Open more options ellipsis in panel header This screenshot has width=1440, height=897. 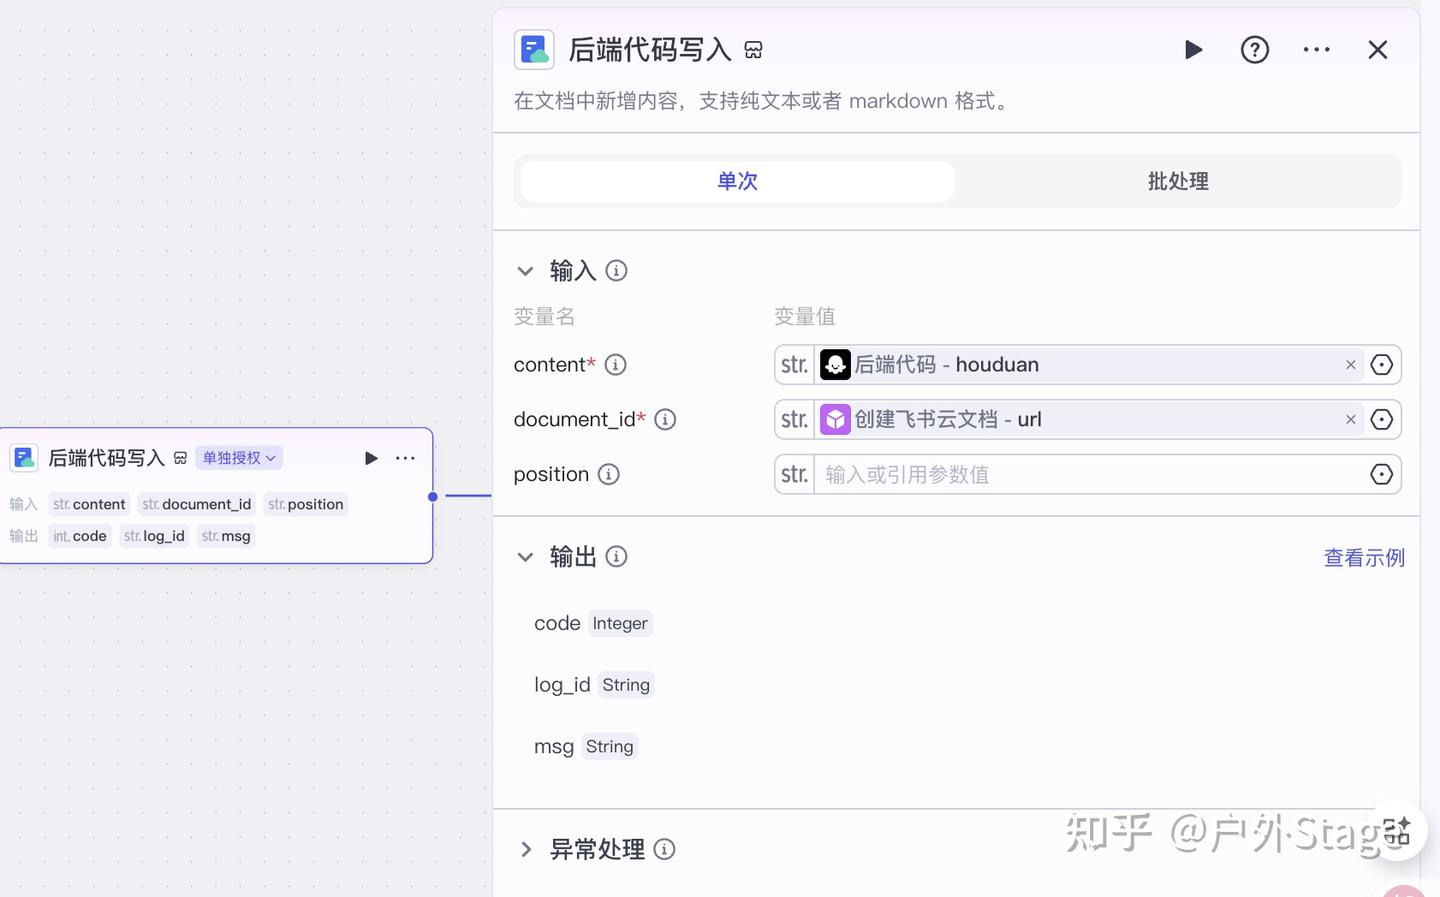1316,50
